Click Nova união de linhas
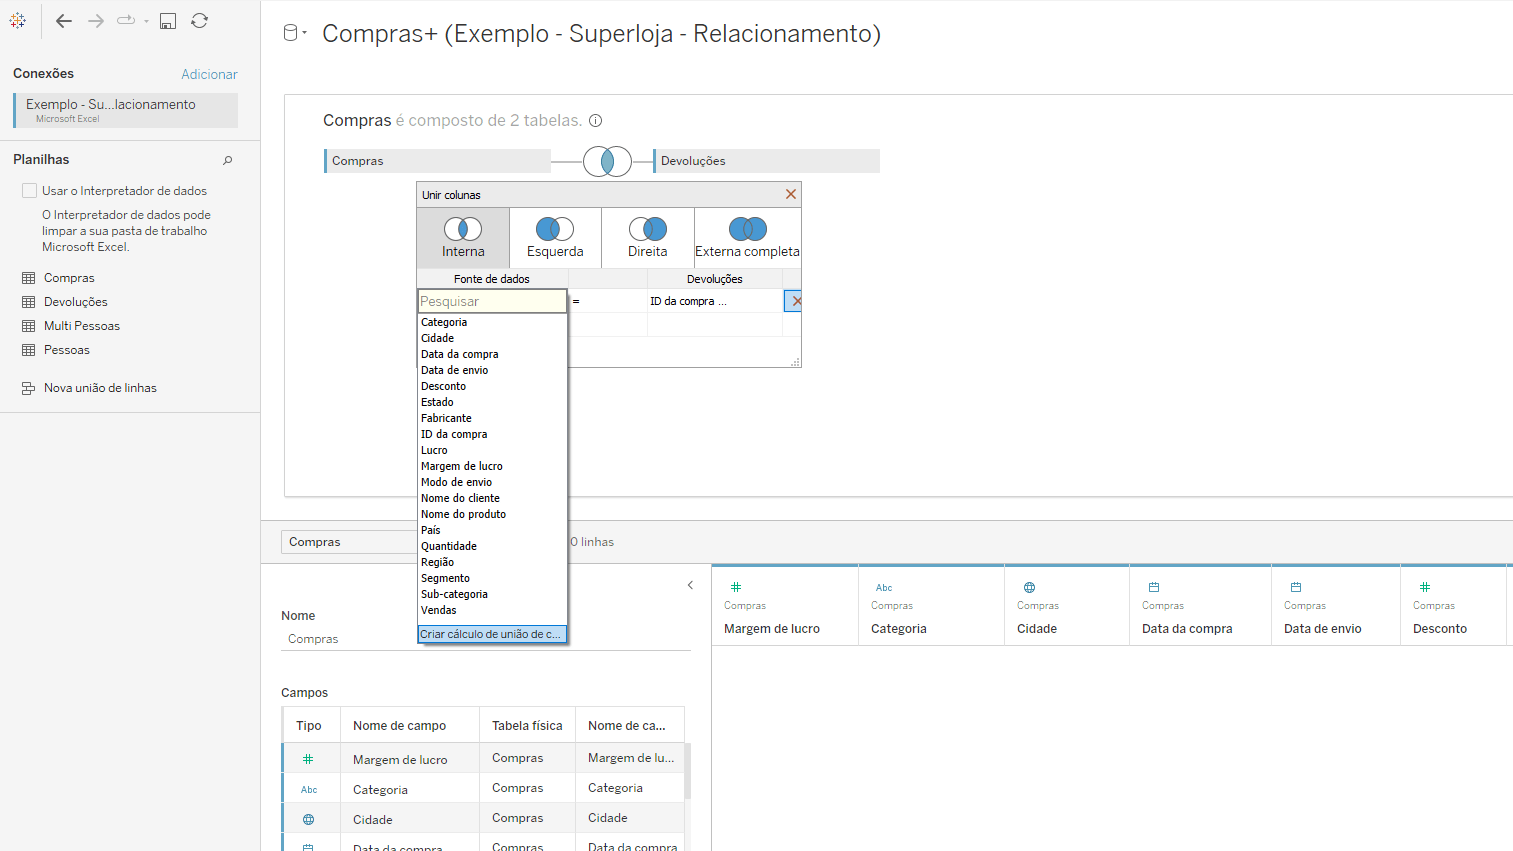Viewport: 1513px width, 851px height. 100,388
